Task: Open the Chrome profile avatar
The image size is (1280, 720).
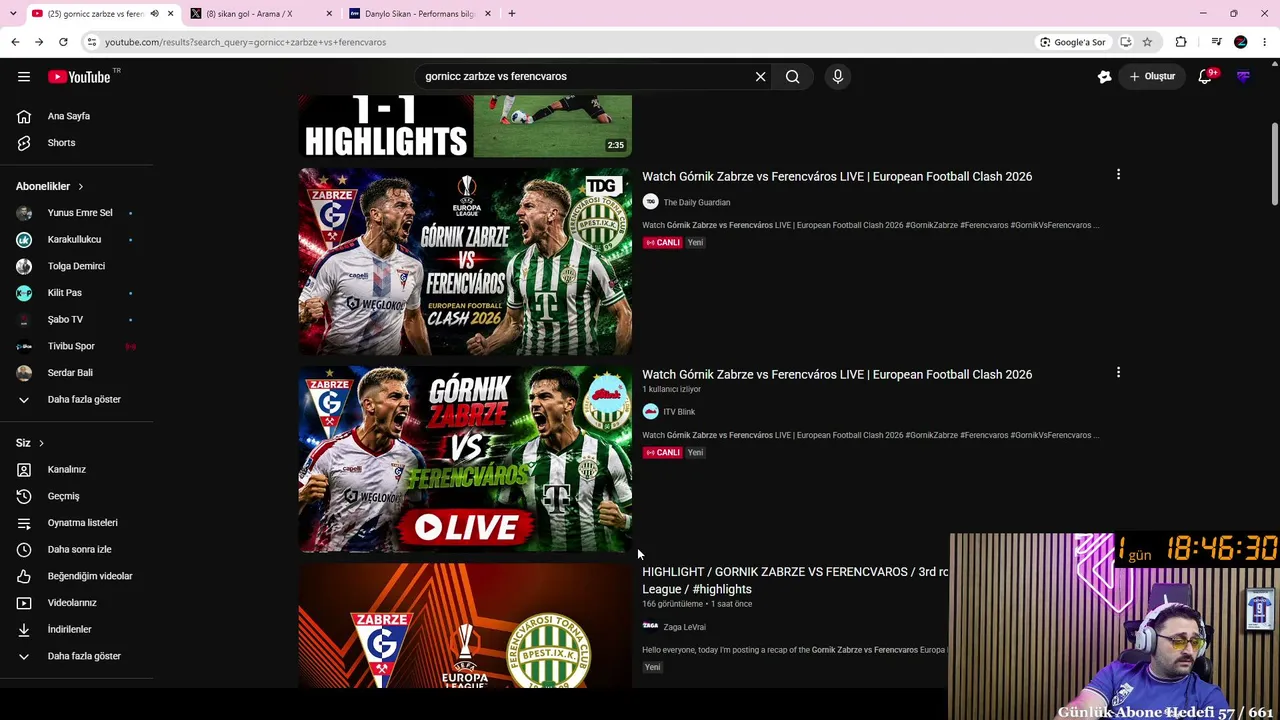Action: click(x=1241, y=42)
